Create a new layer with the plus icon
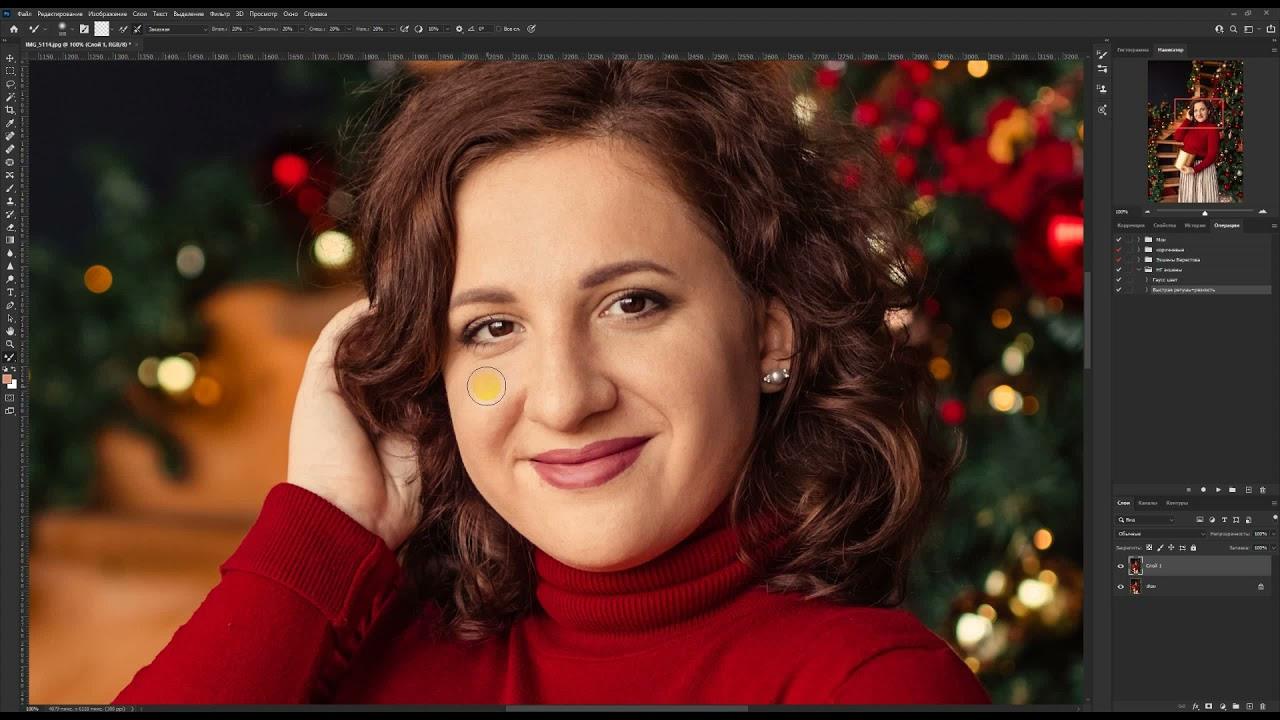Image resolution: width=1280 pixels, height=720 pixels. pos(1249,707)
